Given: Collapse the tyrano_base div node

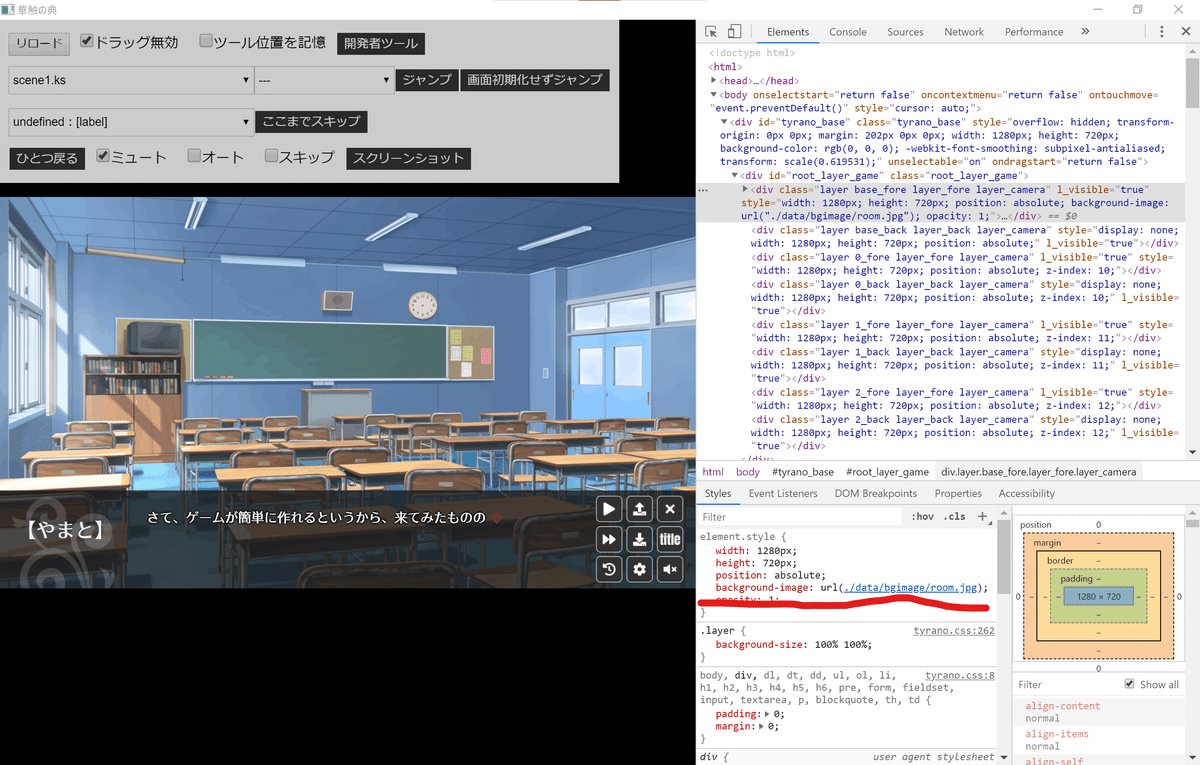Looking at the screenshot, I should 724,122.
